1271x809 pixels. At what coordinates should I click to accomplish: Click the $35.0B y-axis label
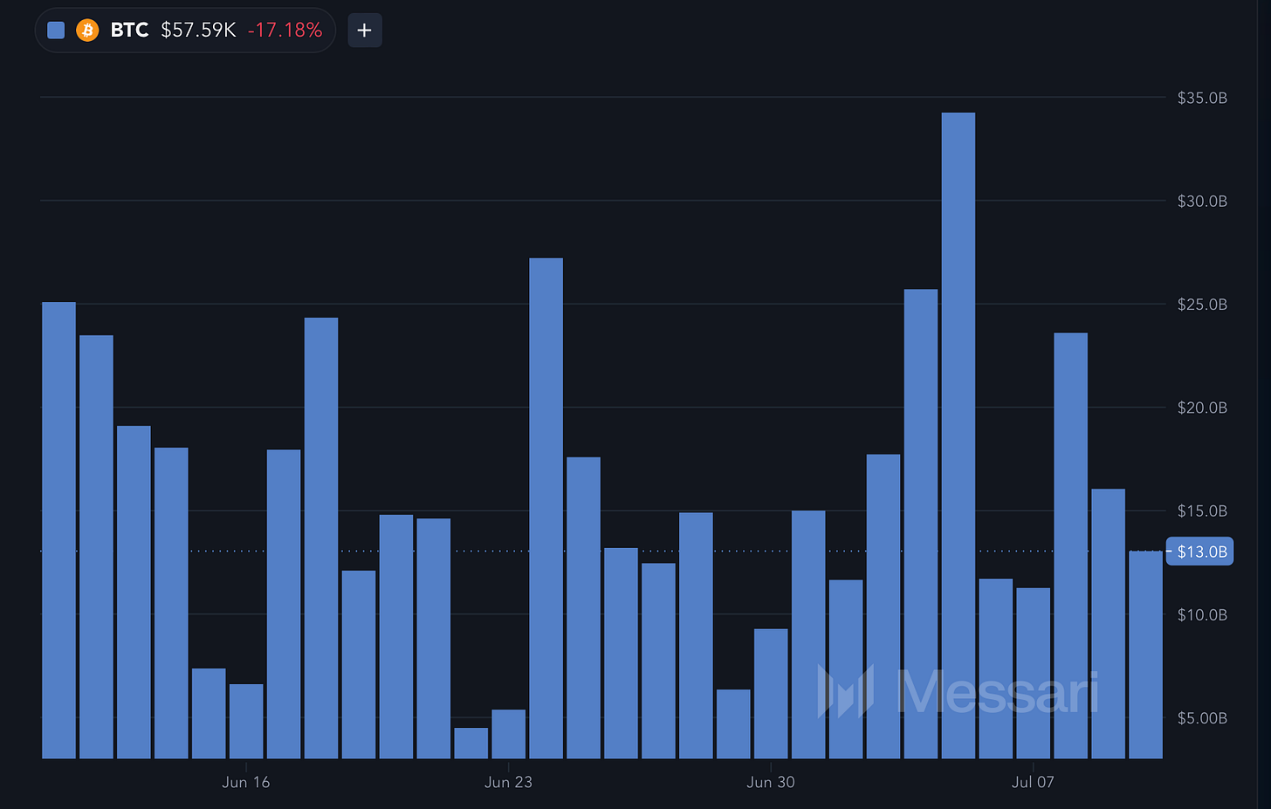pyautogui.click(x=1202, y=98)
